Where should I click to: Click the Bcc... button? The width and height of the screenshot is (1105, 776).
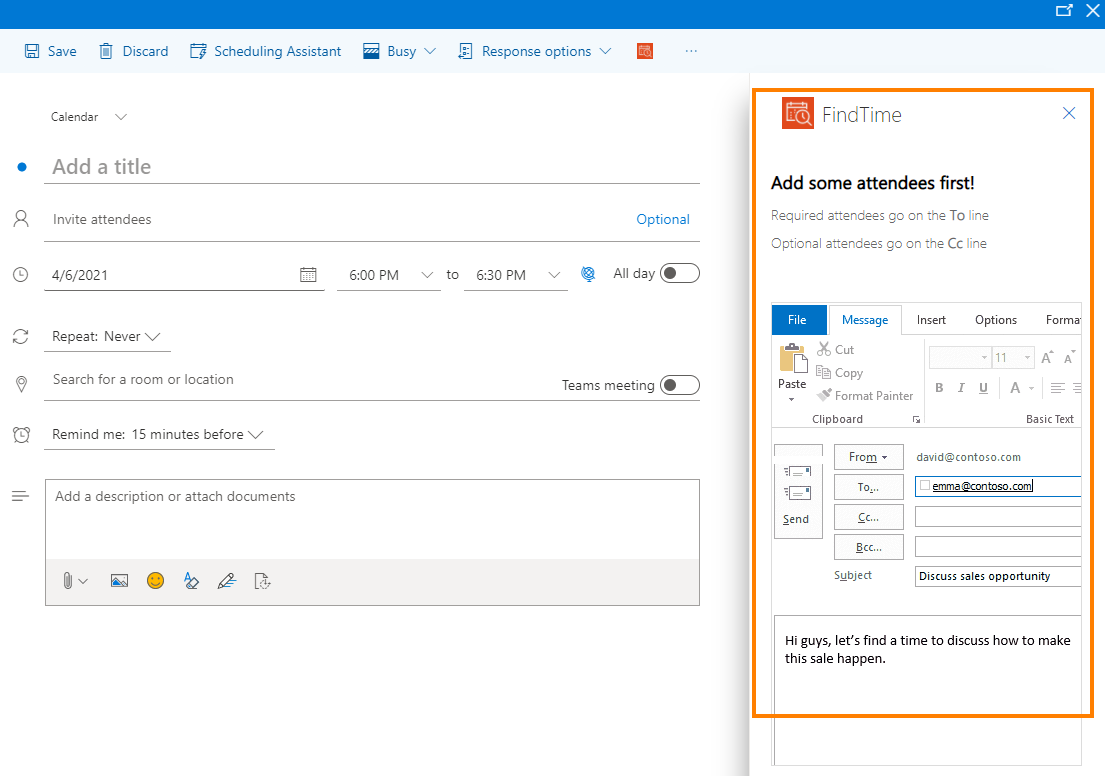[868, 547]
